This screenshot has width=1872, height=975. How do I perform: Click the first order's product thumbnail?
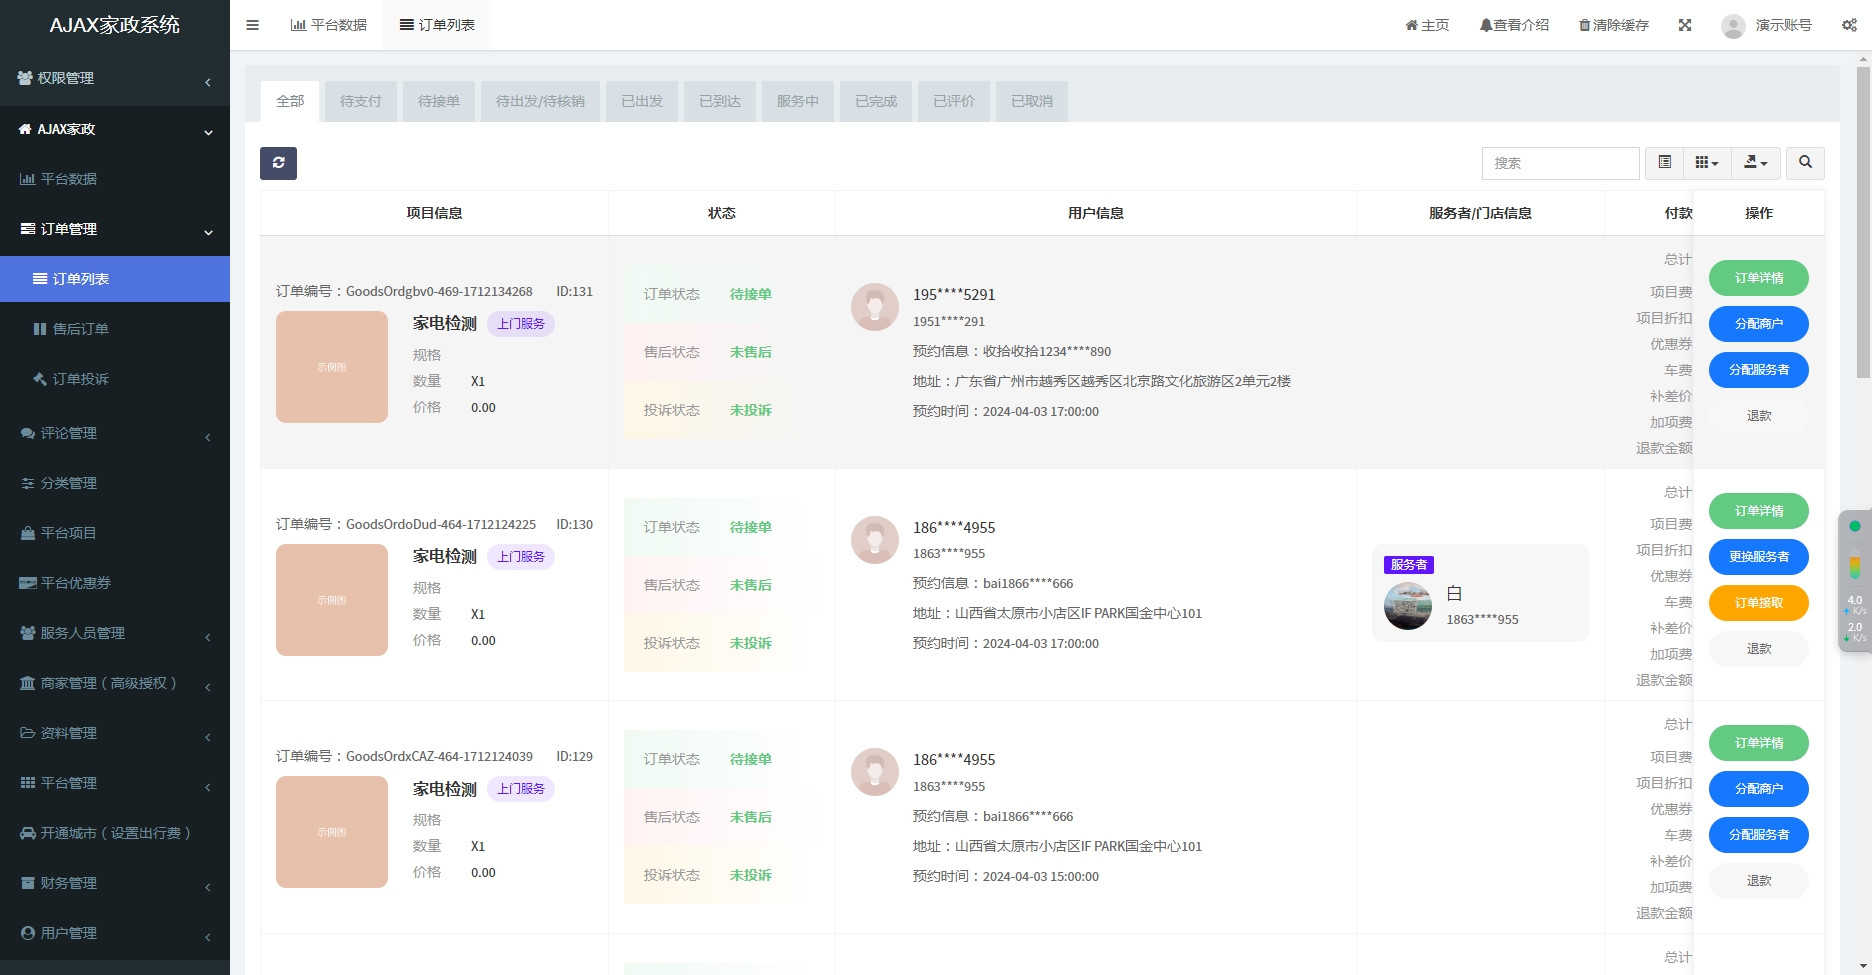(x=332, y=367)
